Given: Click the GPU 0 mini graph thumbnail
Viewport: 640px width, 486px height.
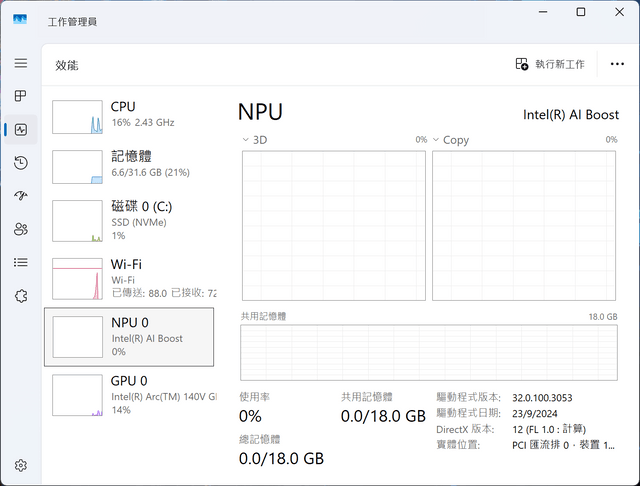Looking at the screenshot, I should pyautogui.click(x=78, y=395).
